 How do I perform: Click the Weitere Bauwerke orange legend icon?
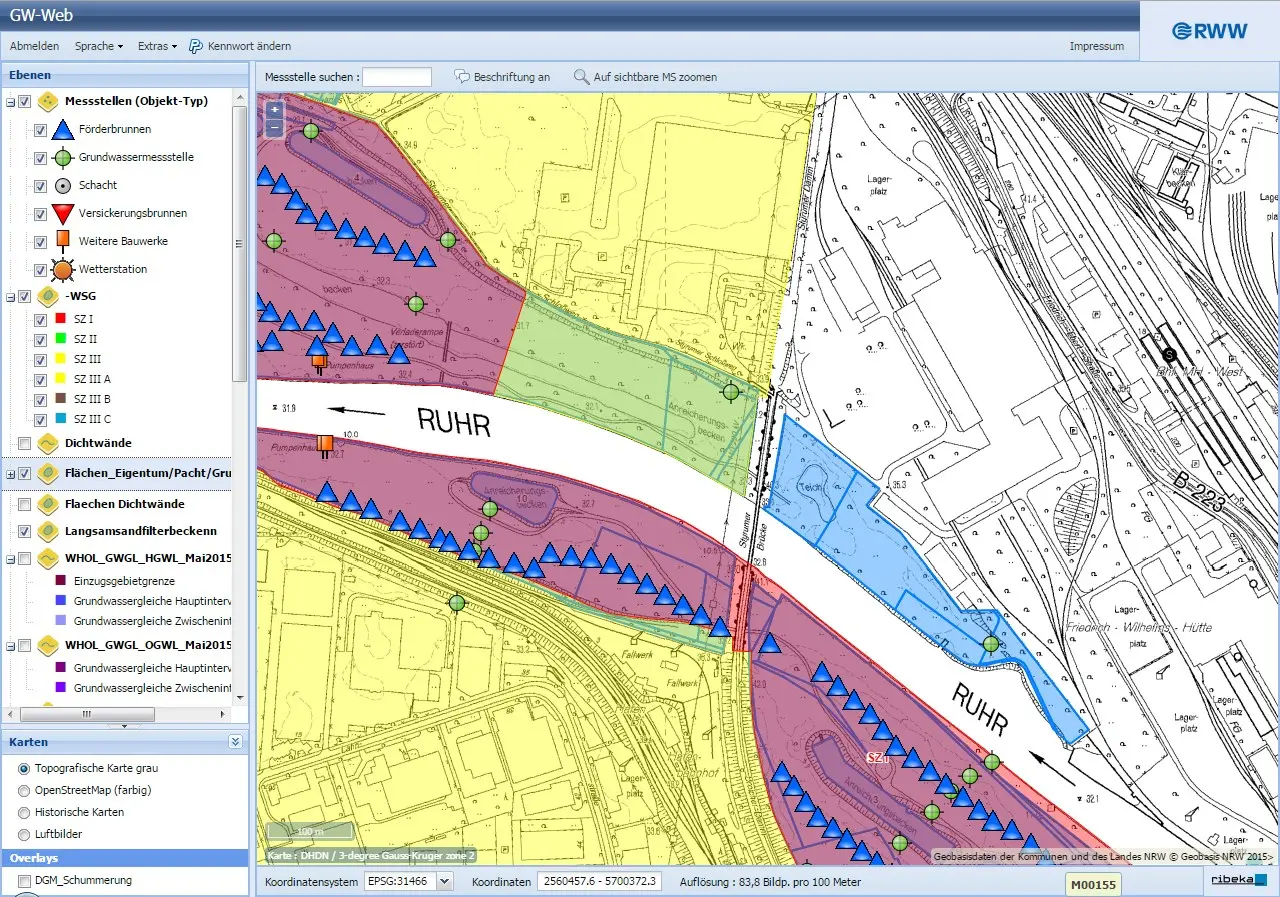[x=62, y=241]
